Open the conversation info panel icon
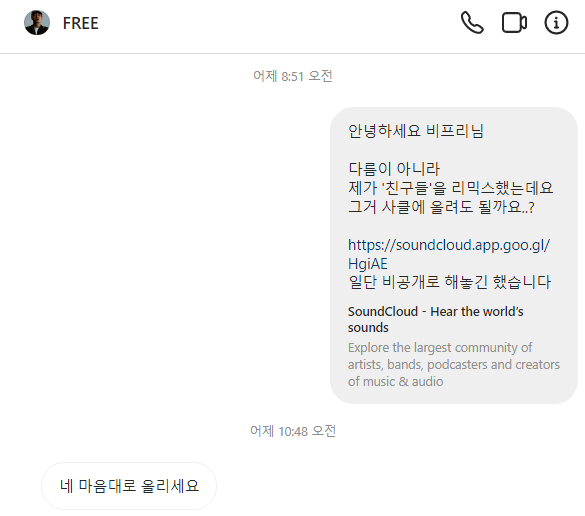The width and height of the screenshot is (585, 516). [x=556, y=23]
